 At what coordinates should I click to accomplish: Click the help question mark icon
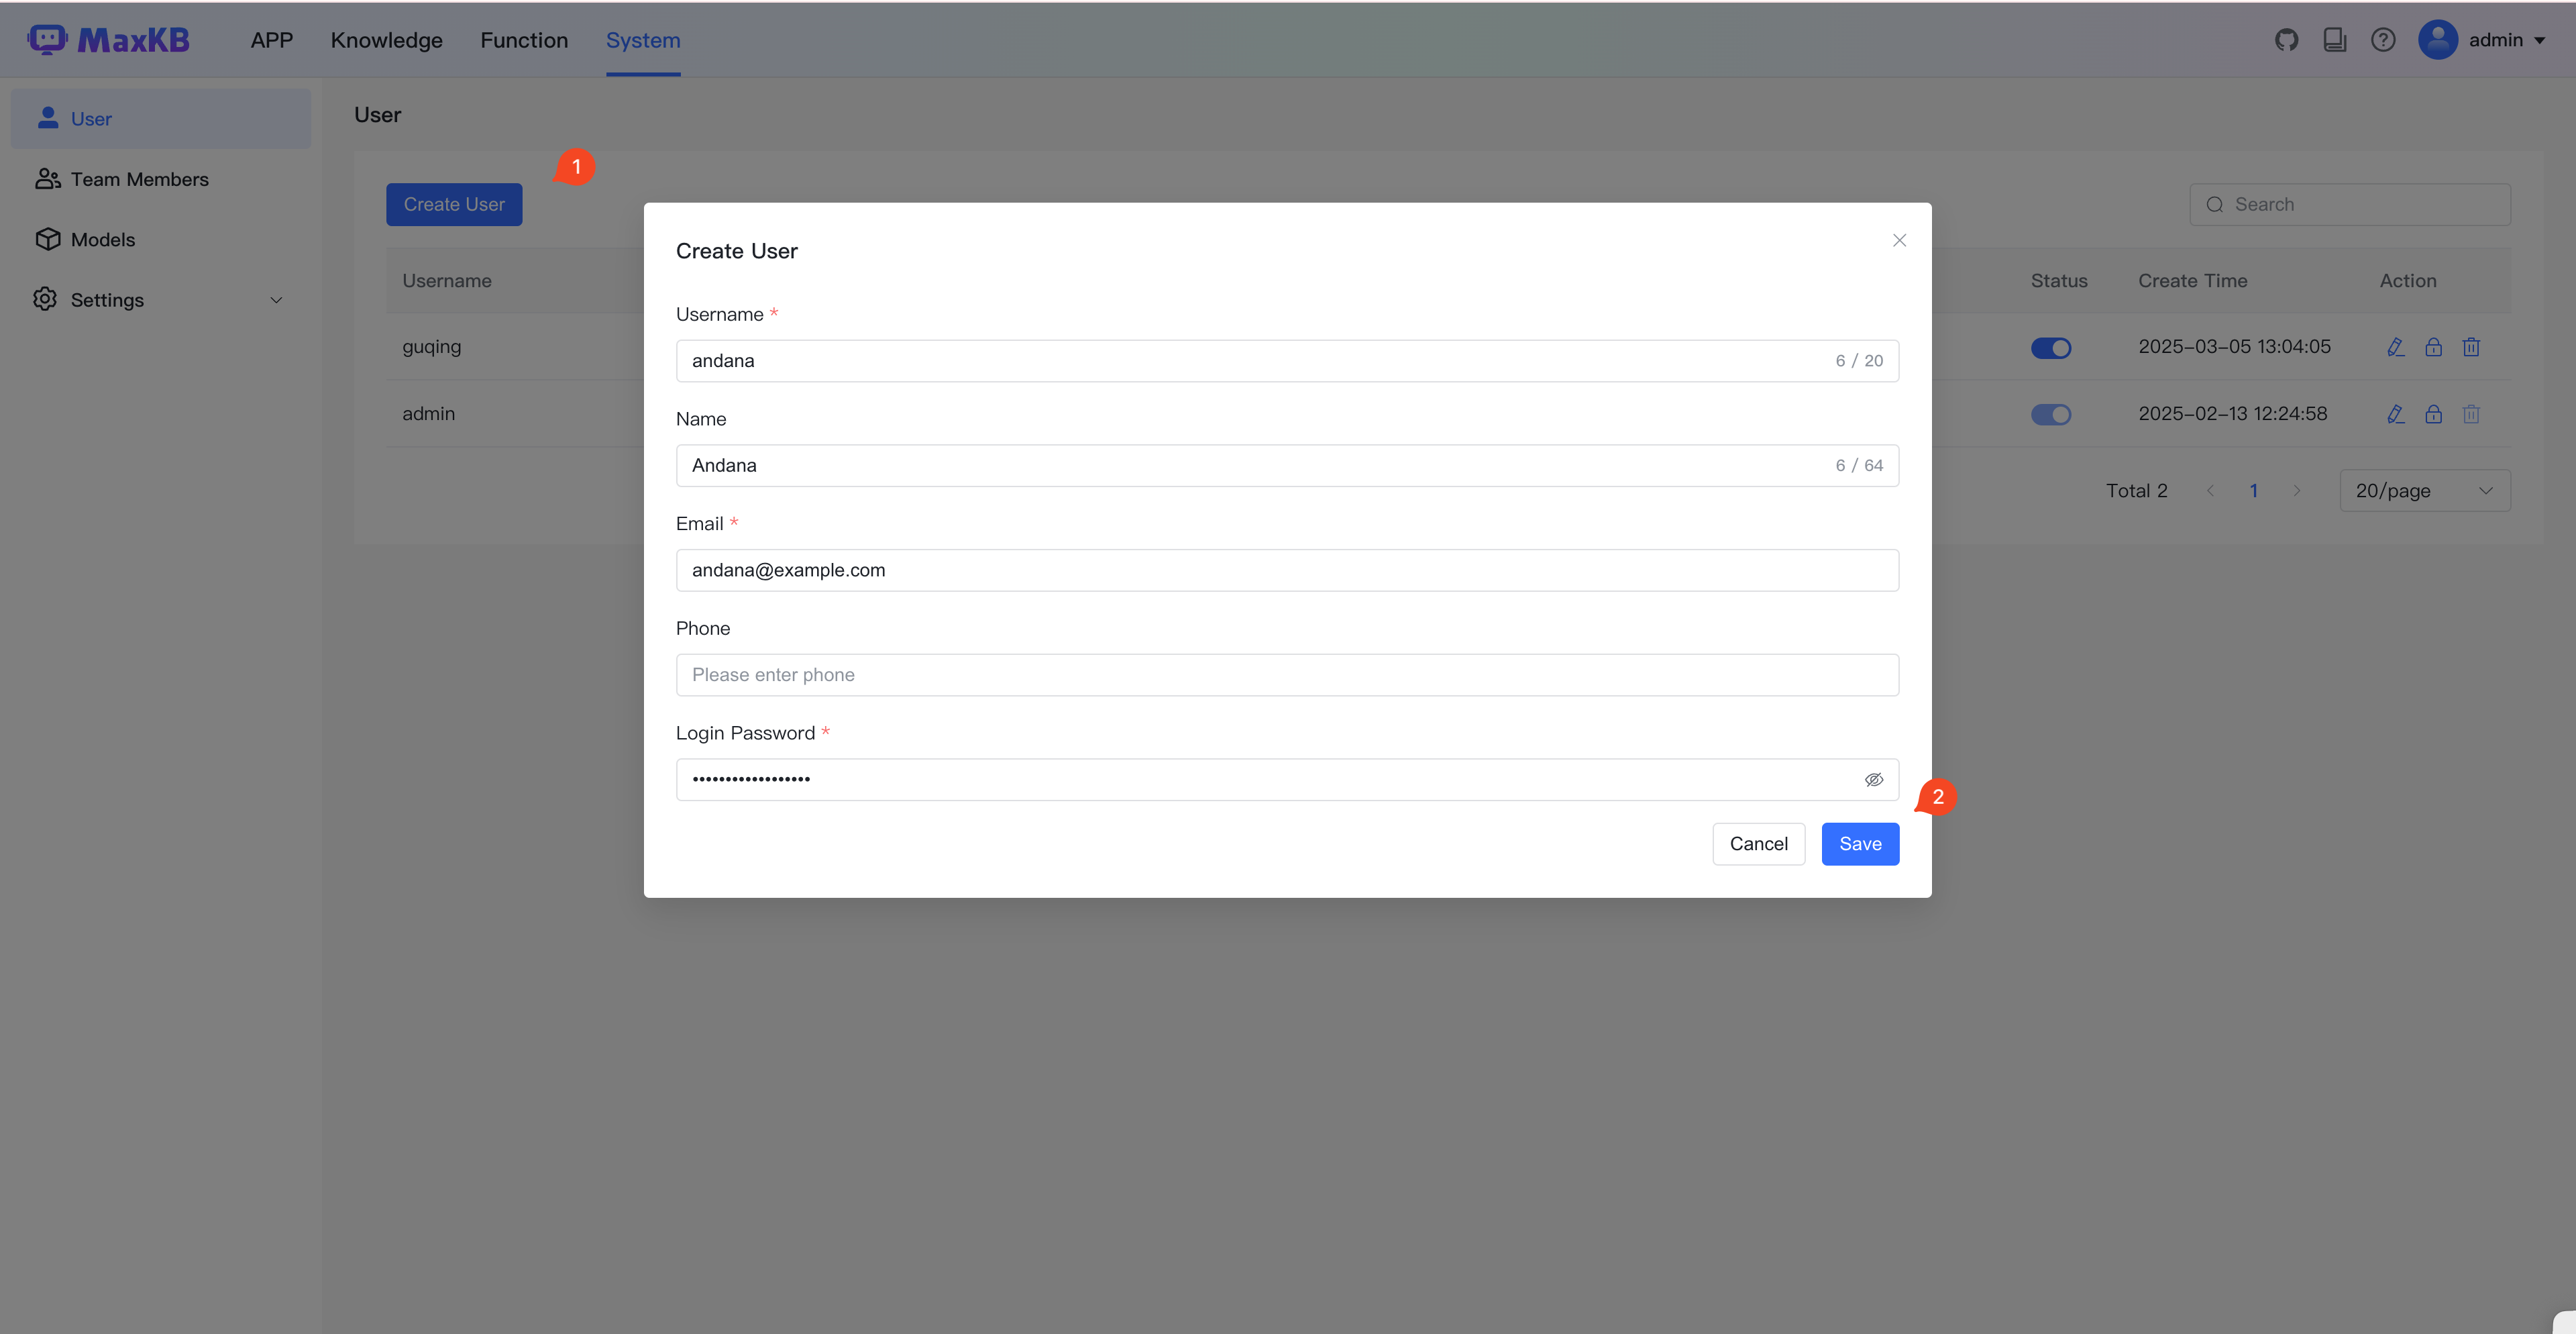(2383, 40)
